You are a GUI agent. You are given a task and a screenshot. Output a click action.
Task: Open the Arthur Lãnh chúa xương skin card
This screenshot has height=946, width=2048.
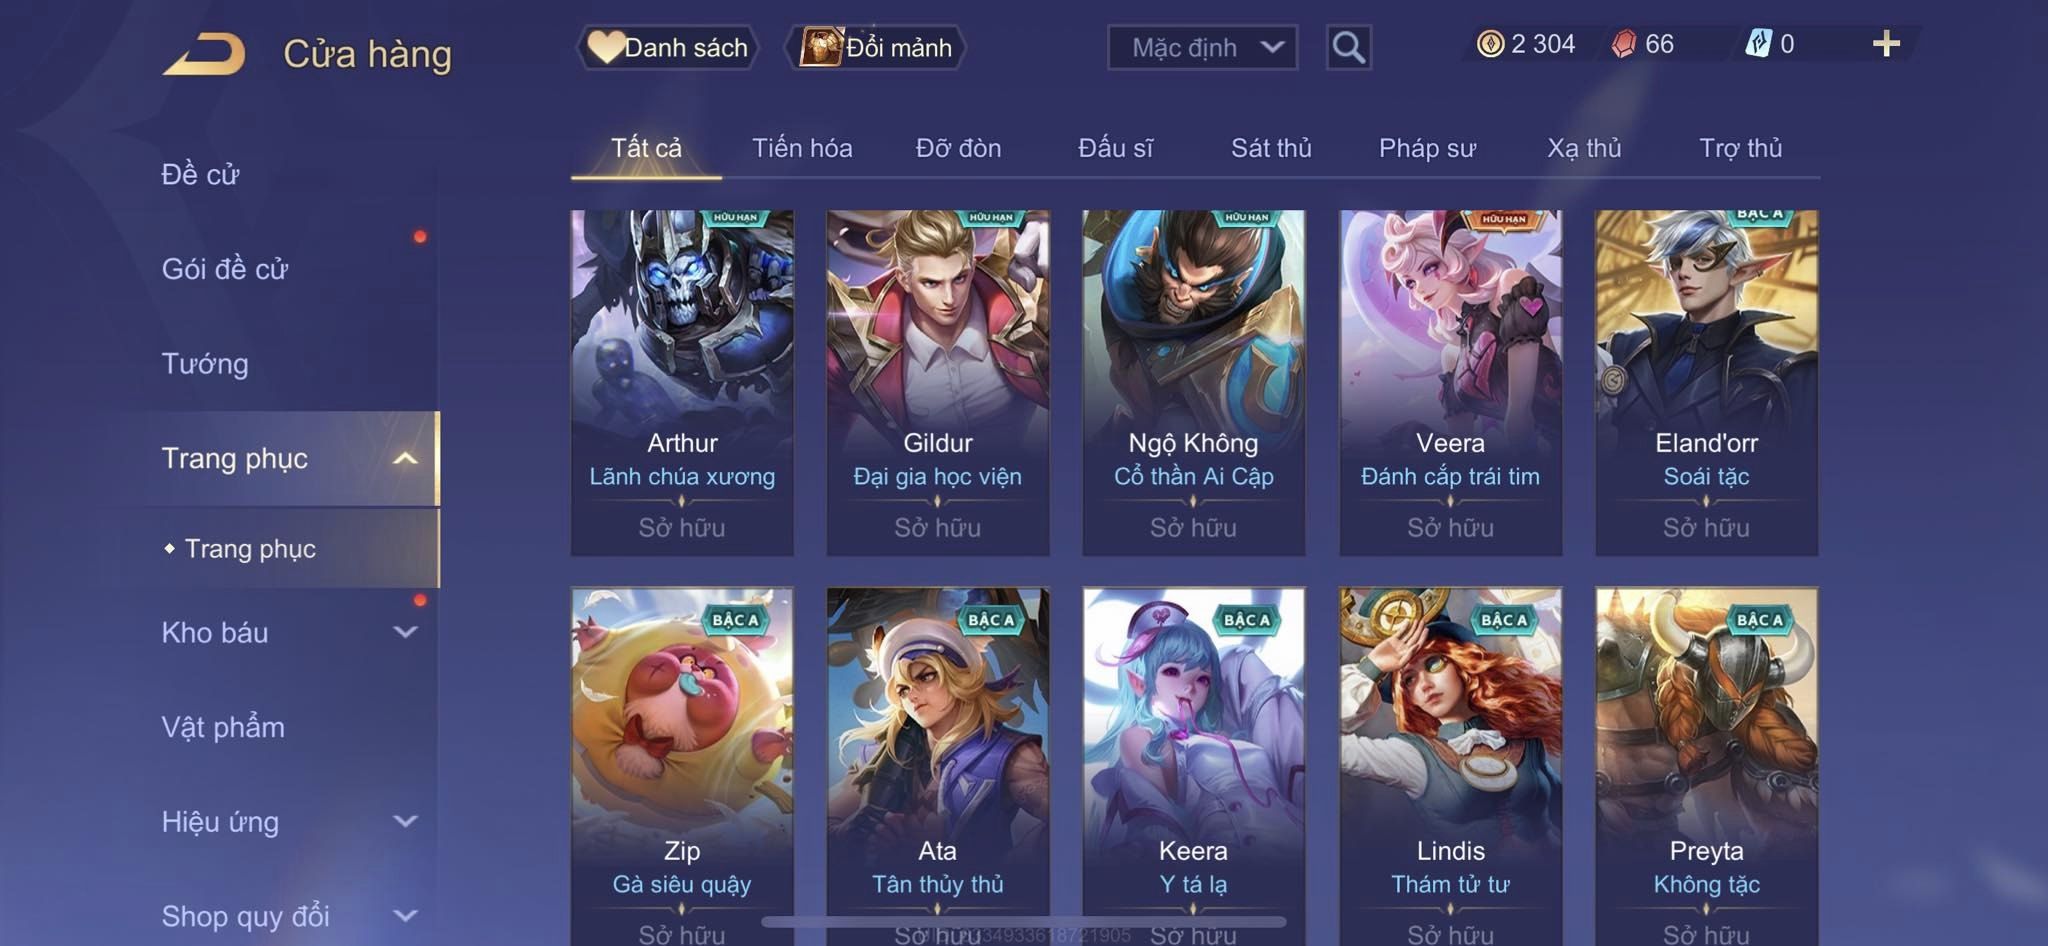(x=682, y=383)
